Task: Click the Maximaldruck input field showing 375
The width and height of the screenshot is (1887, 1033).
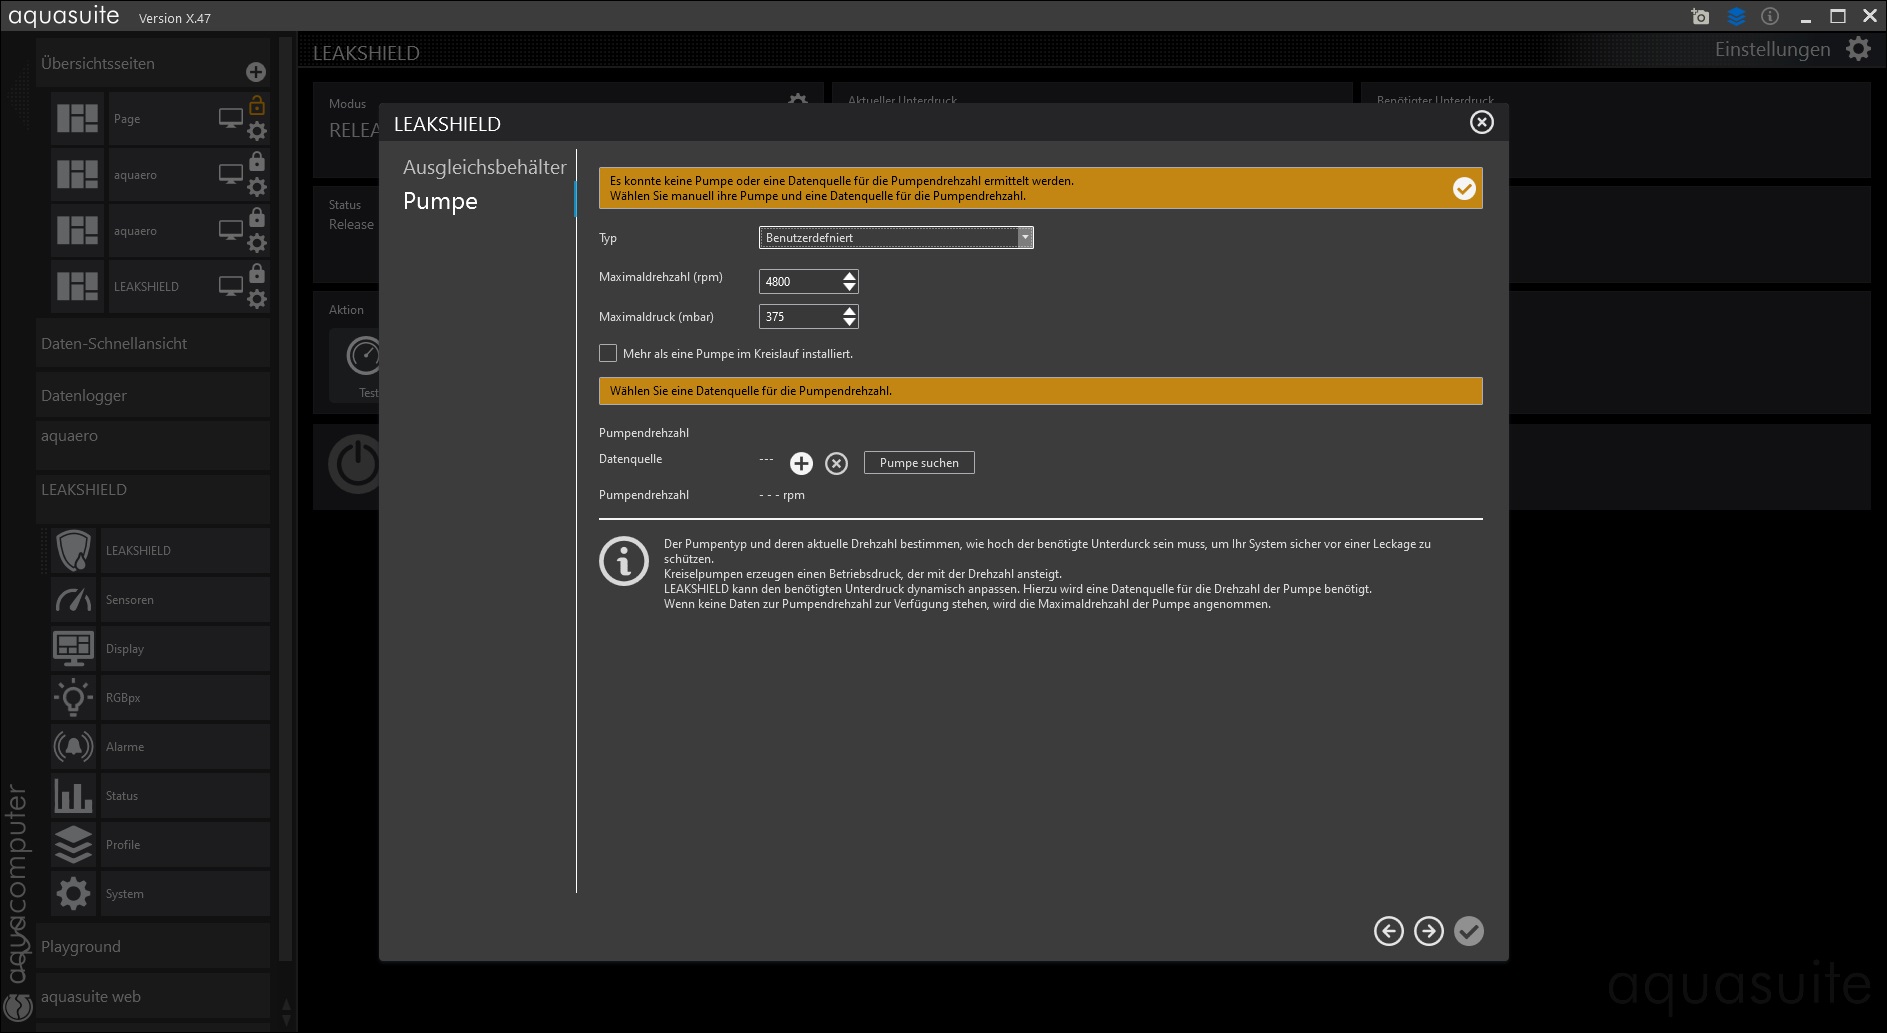Action: [800, 317]
